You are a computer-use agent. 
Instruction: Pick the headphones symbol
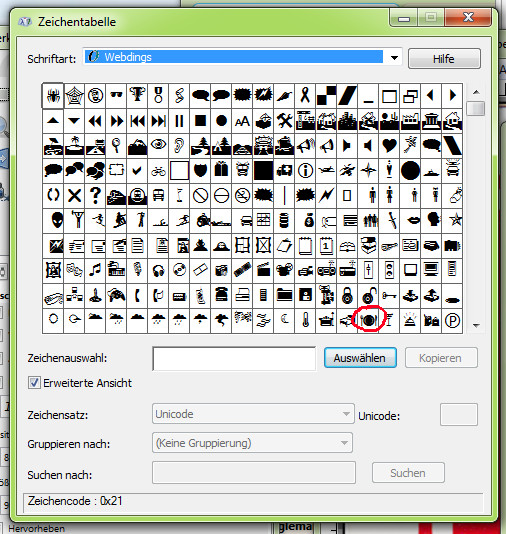158,271
